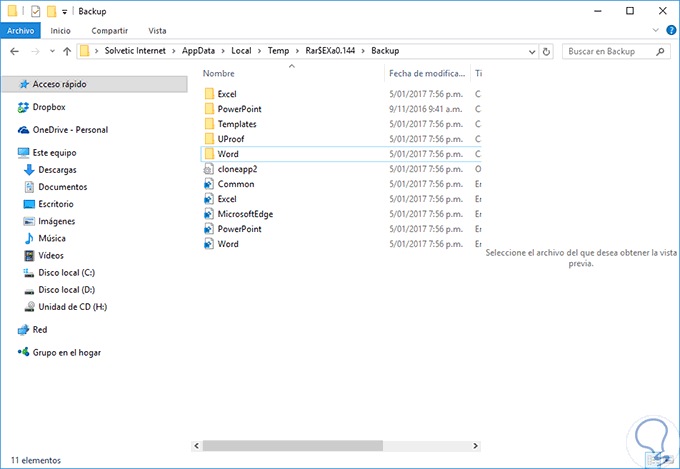Expand the ribbon with the chevron

pos(655,30)
